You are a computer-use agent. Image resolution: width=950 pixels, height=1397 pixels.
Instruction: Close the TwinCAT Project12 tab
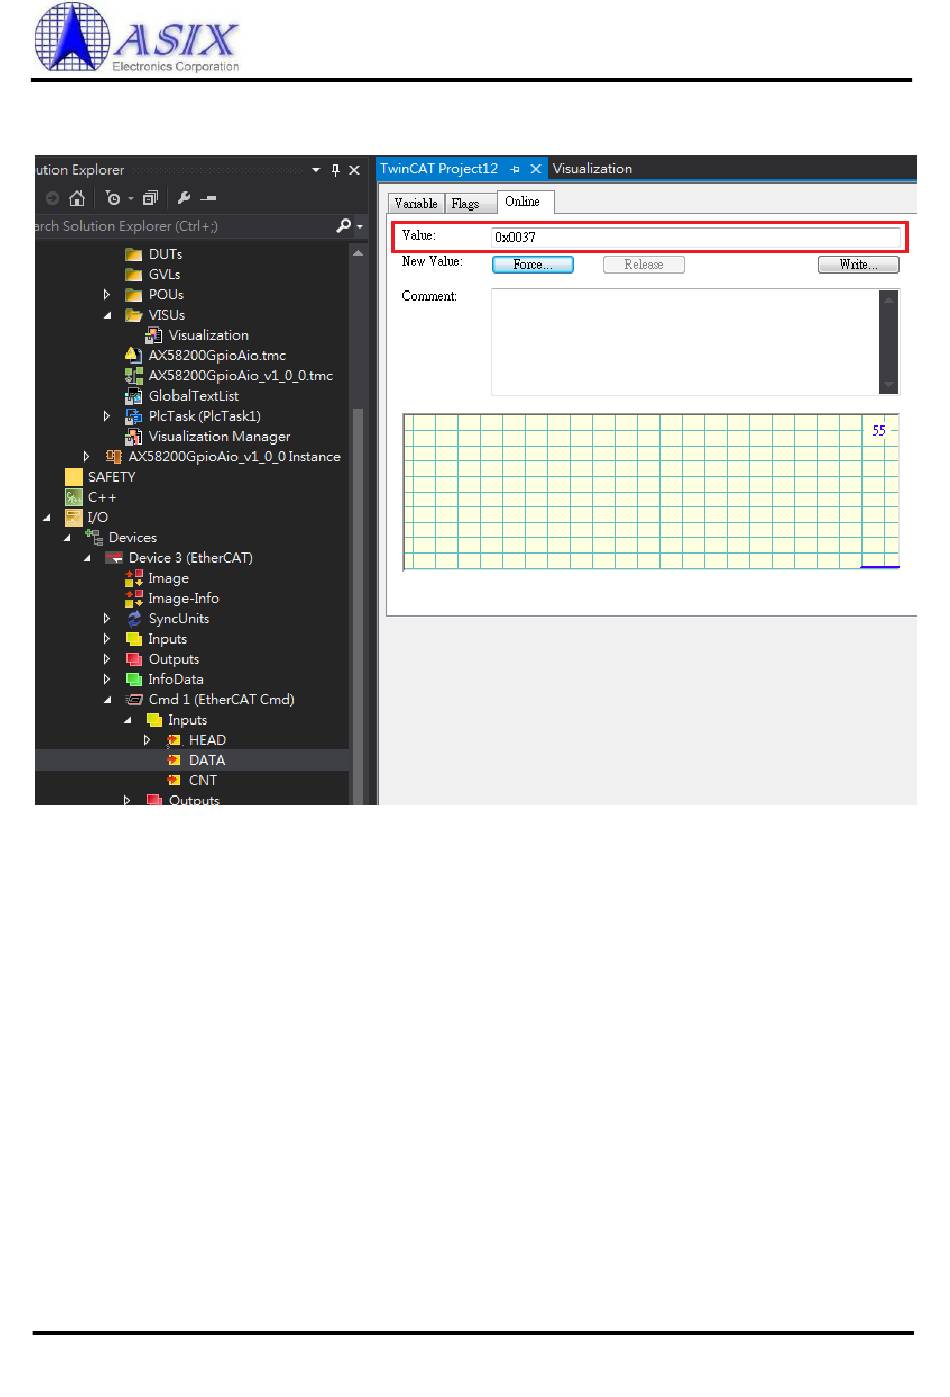pyautogui.click(x=535, y=169)
